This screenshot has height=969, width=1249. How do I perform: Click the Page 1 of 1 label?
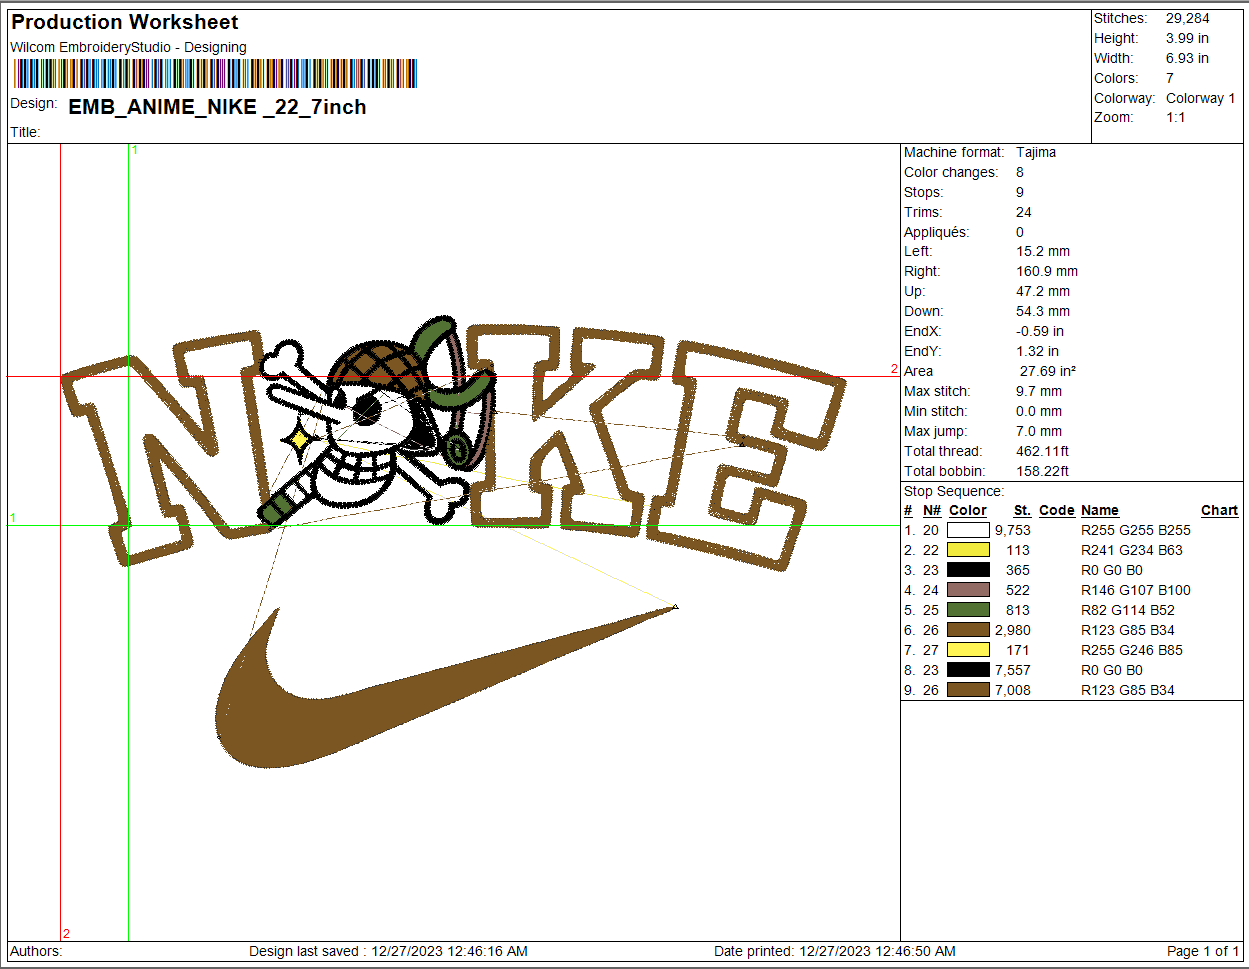(1203, 951)
